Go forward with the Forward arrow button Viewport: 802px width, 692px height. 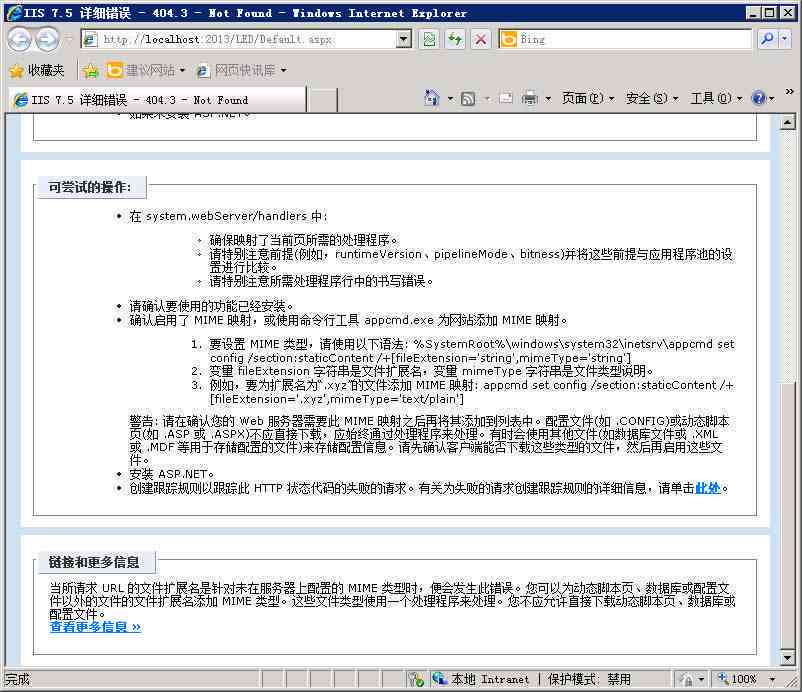48,39
